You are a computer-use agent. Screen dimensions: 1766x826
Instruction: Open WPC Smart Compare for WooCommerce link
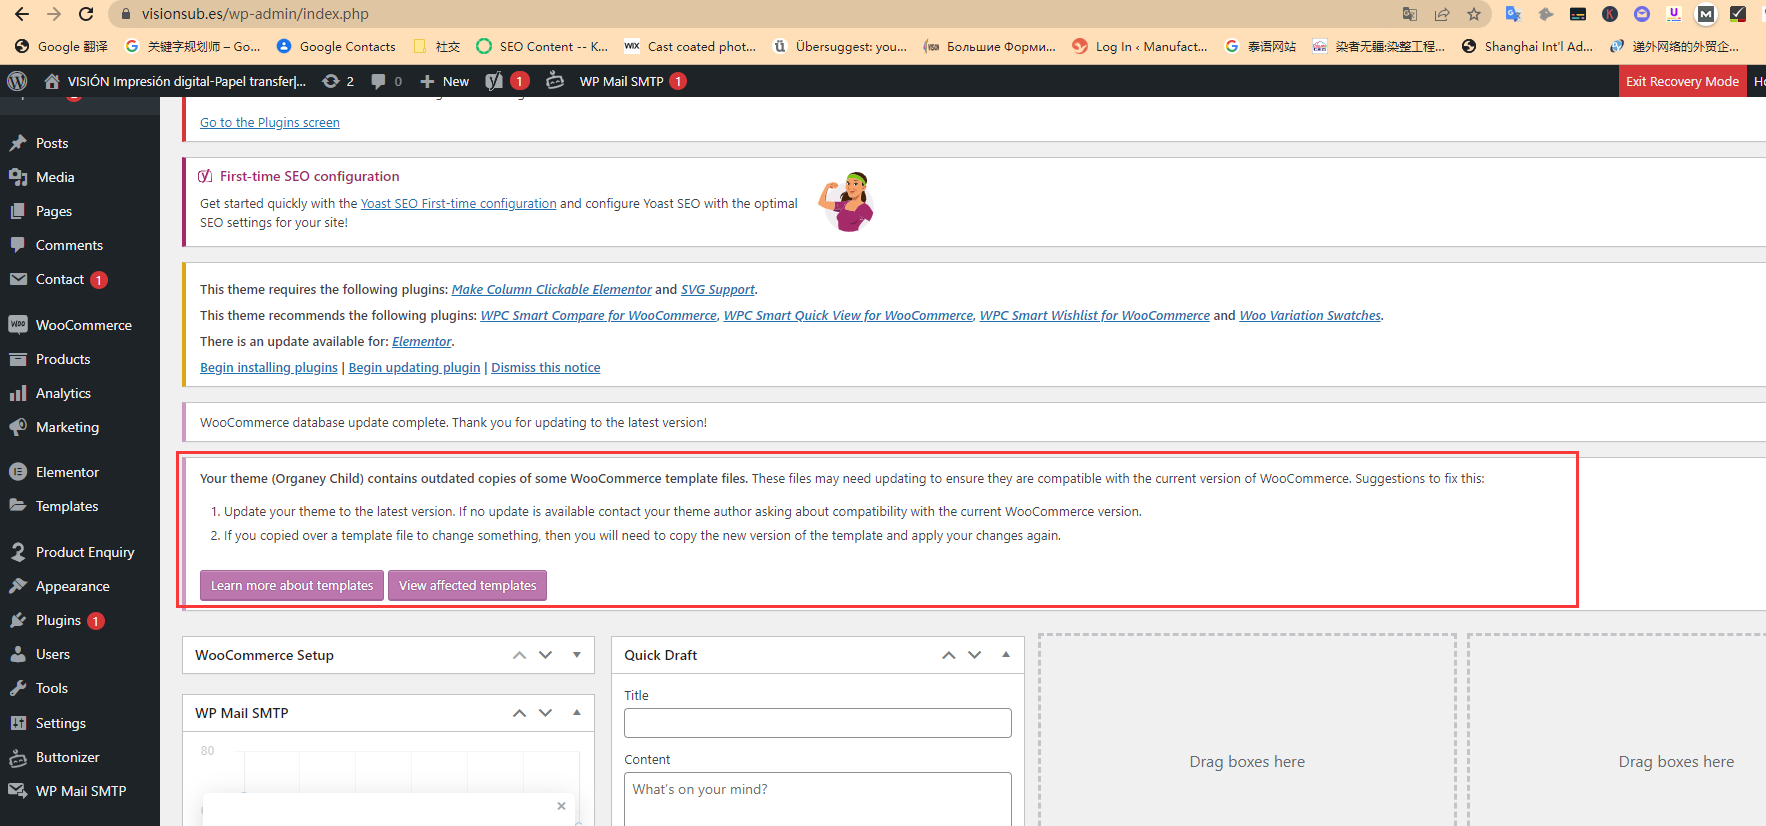coord(599,315)
